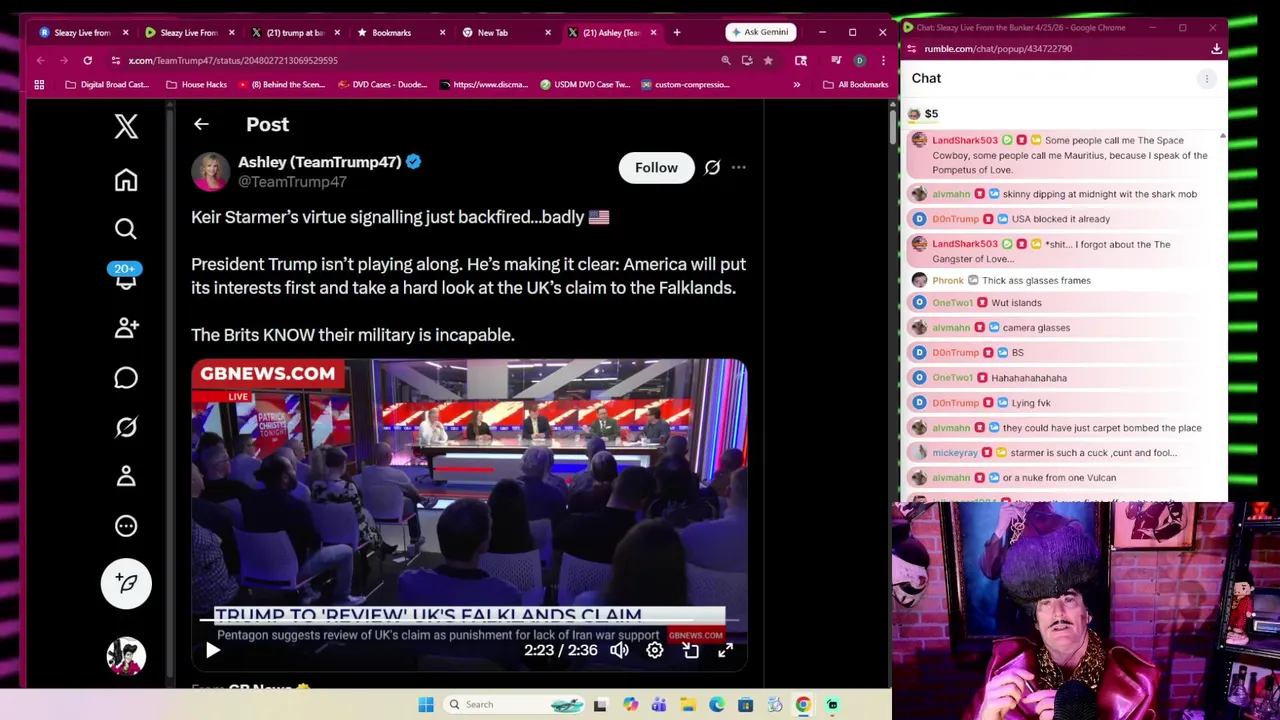The width and height of the screenshot is (1280, 720).
Task: Open Notifications bell with 20+ badge
Action: [x=126, y=277]
